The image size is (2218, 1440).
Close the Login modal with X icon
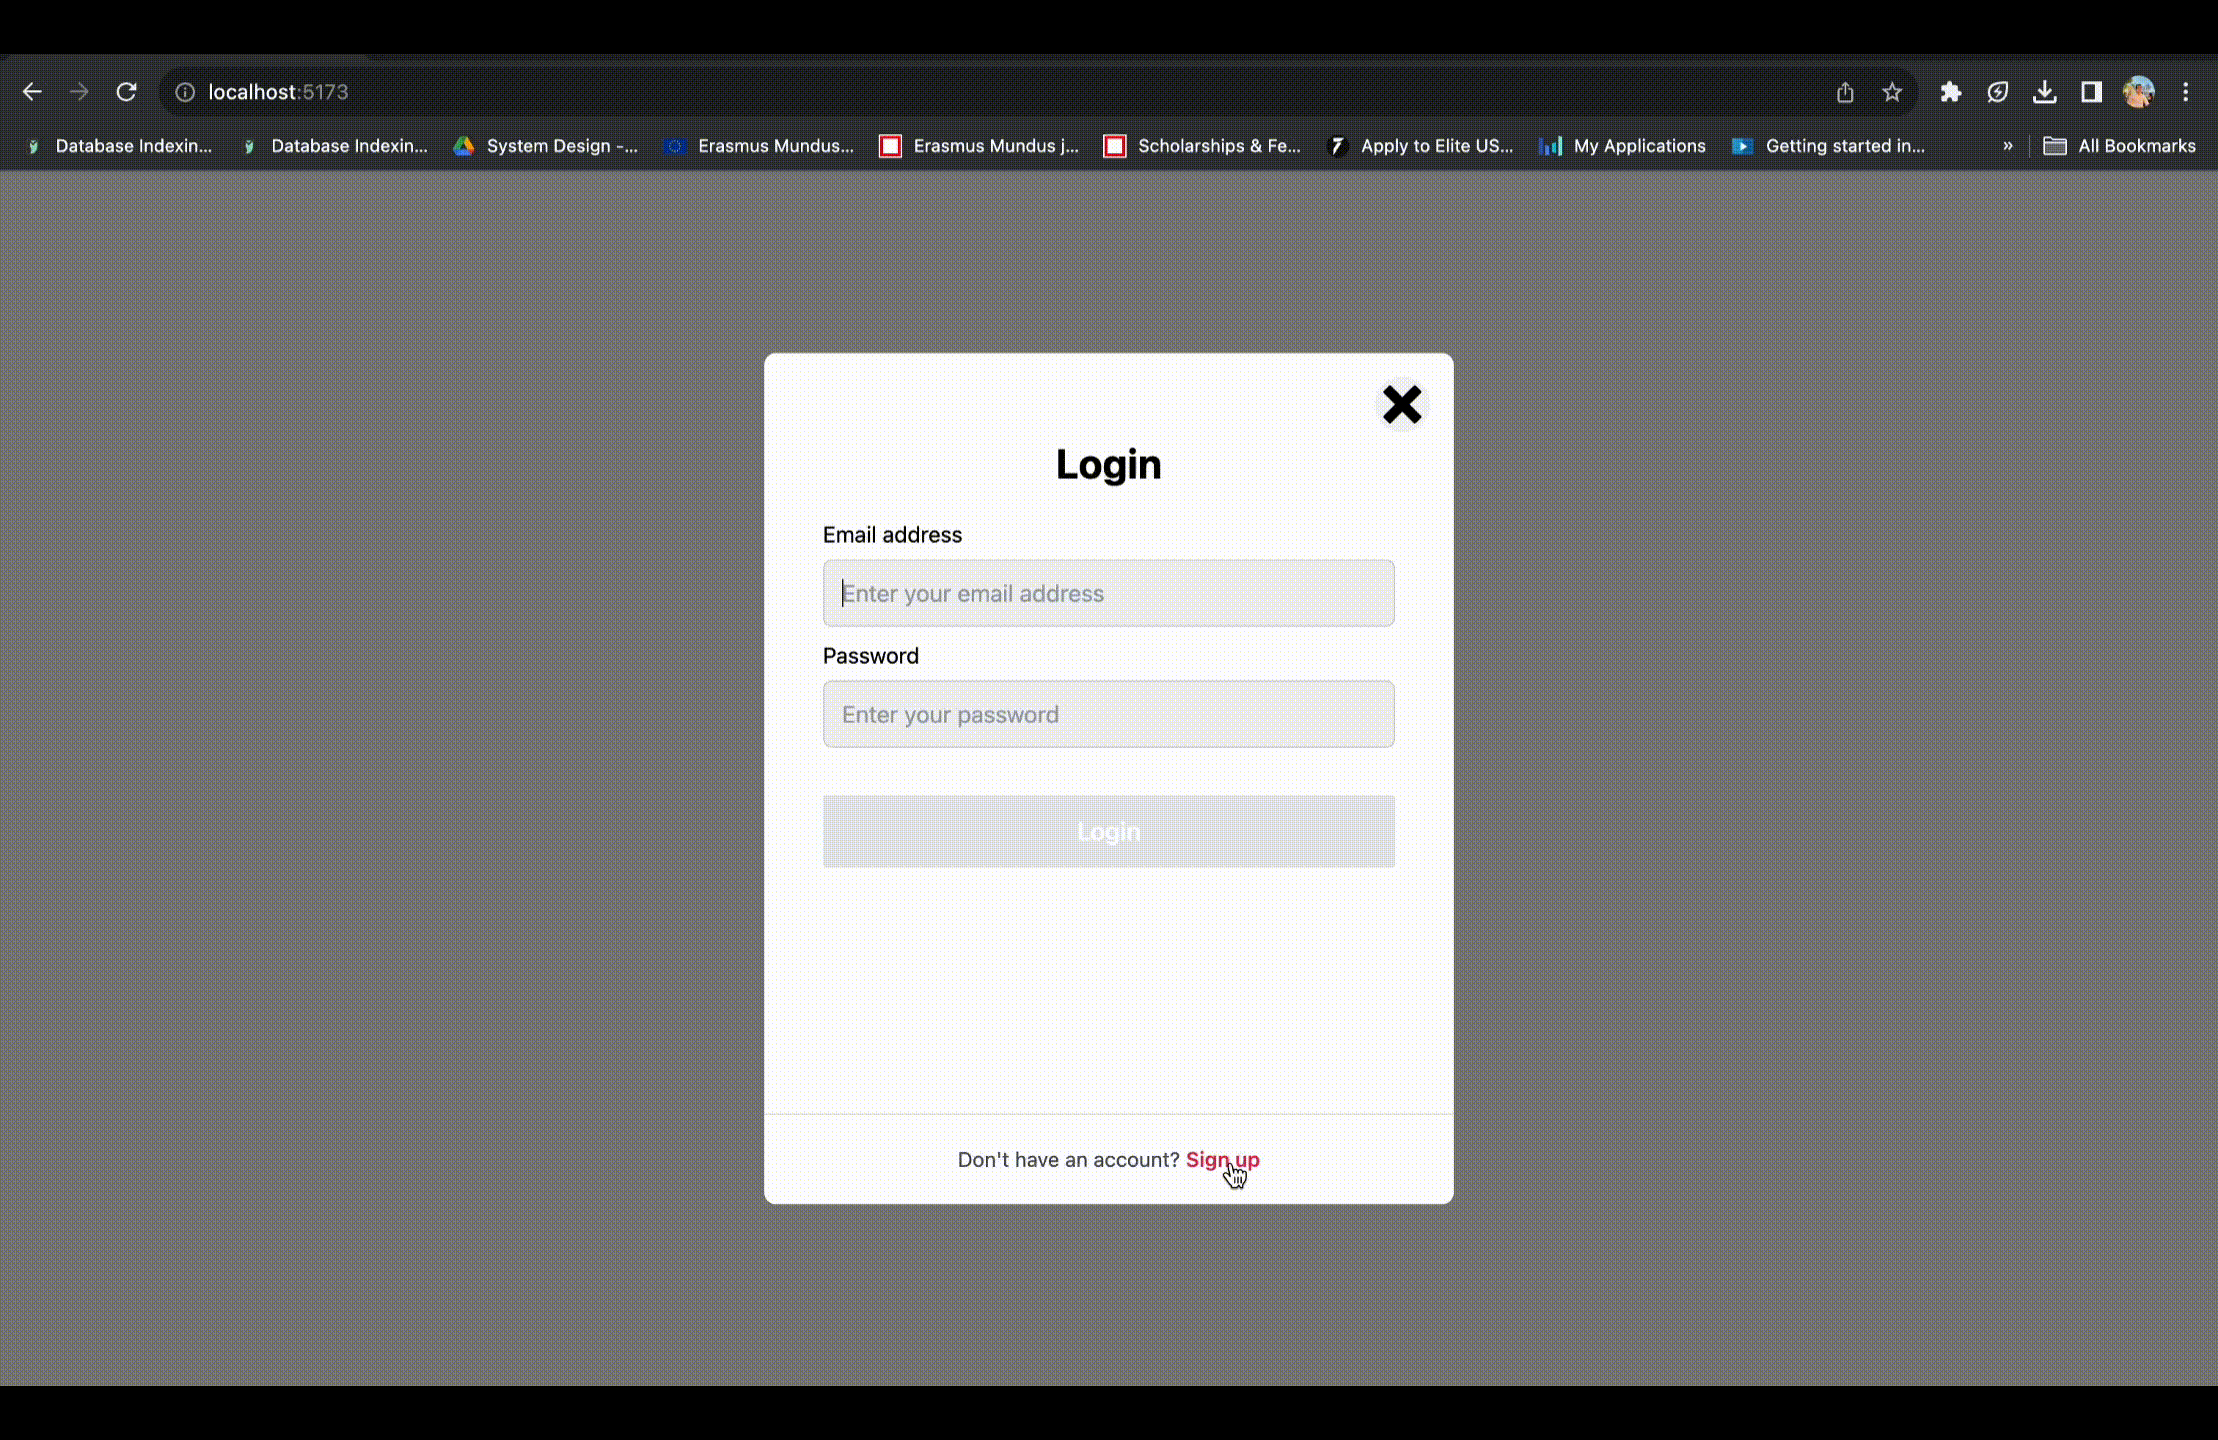1401,405
